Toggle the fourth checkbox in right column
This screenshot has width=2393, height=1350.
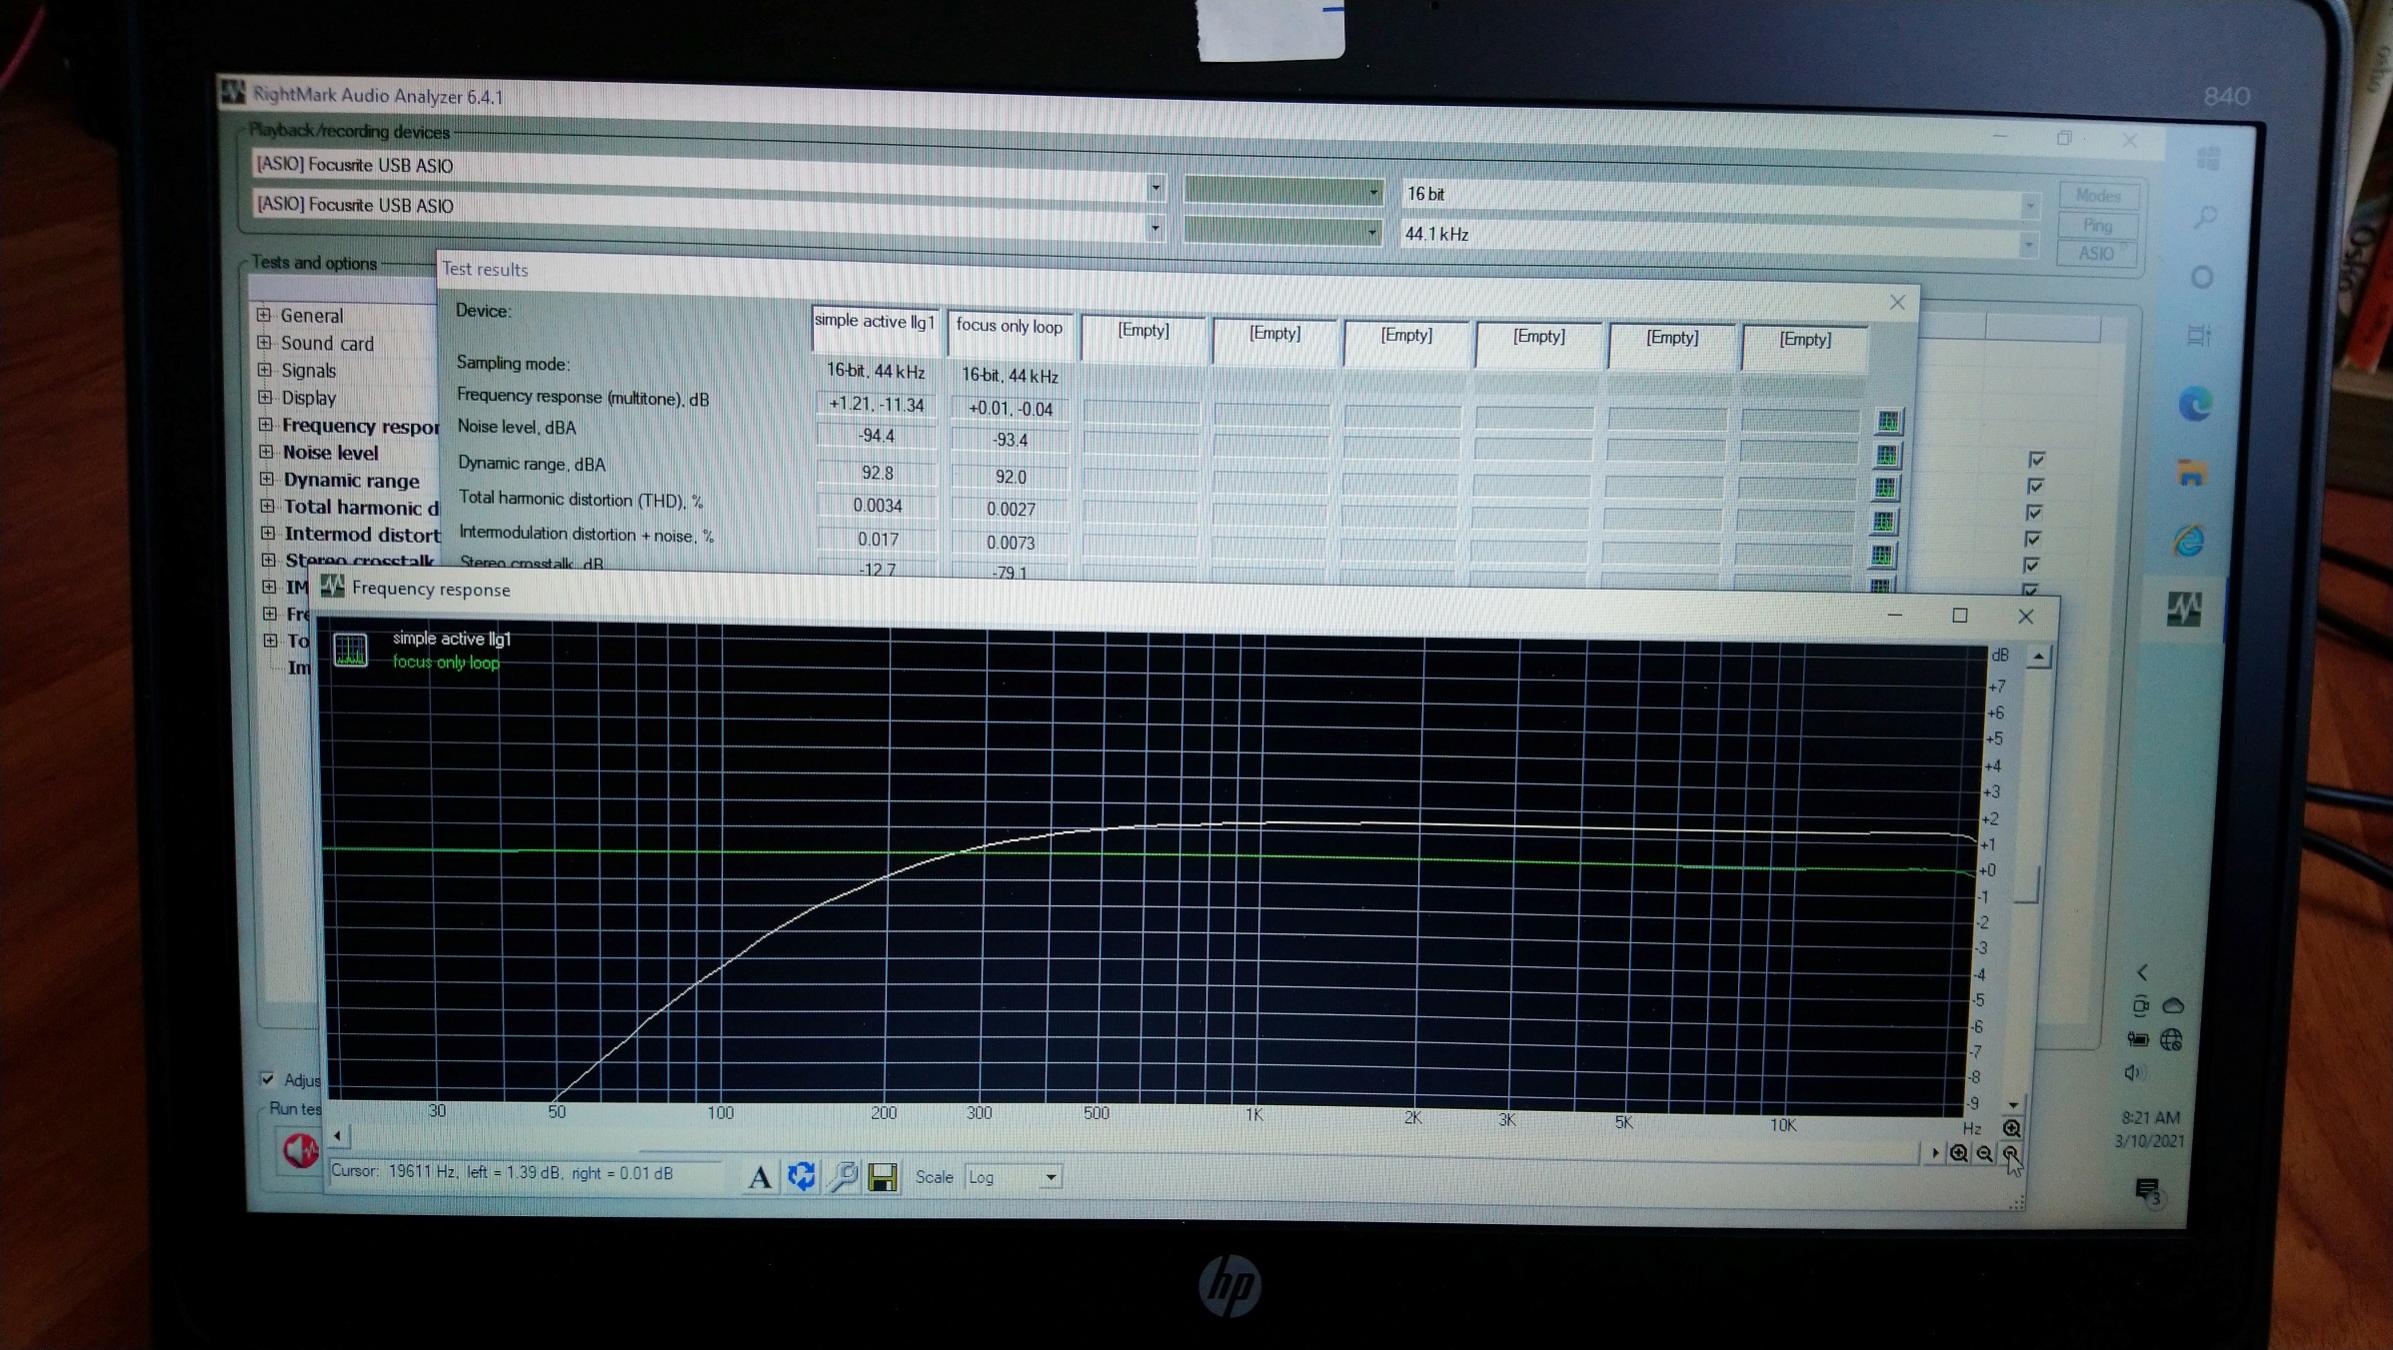(2033, 539)
